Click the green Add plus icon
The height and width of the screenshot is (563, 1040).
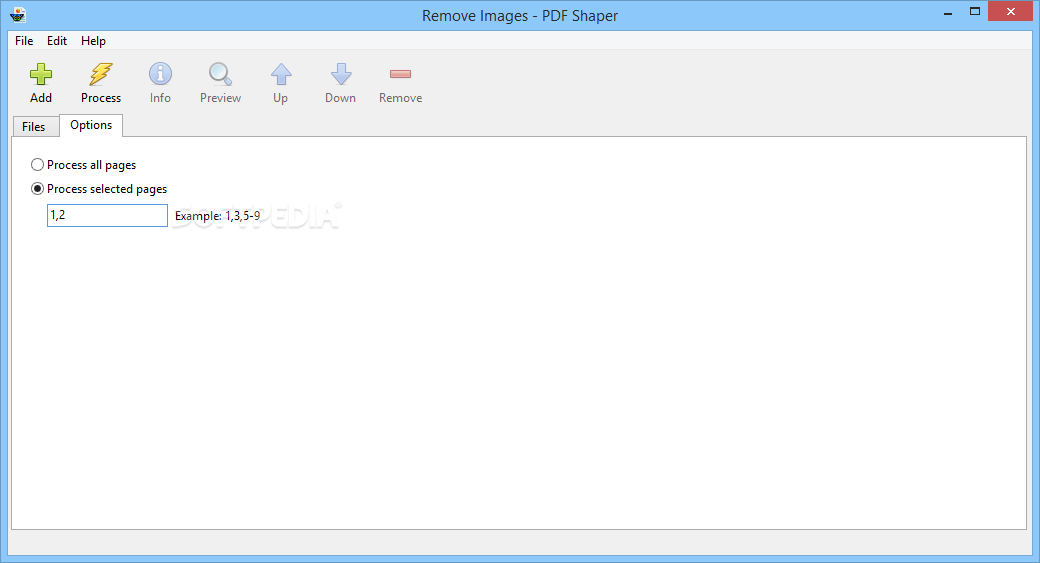40,74
